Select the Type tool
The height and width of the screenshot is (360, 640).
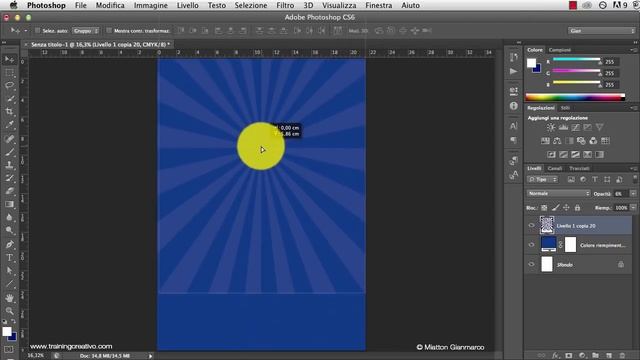click(9, 258)
